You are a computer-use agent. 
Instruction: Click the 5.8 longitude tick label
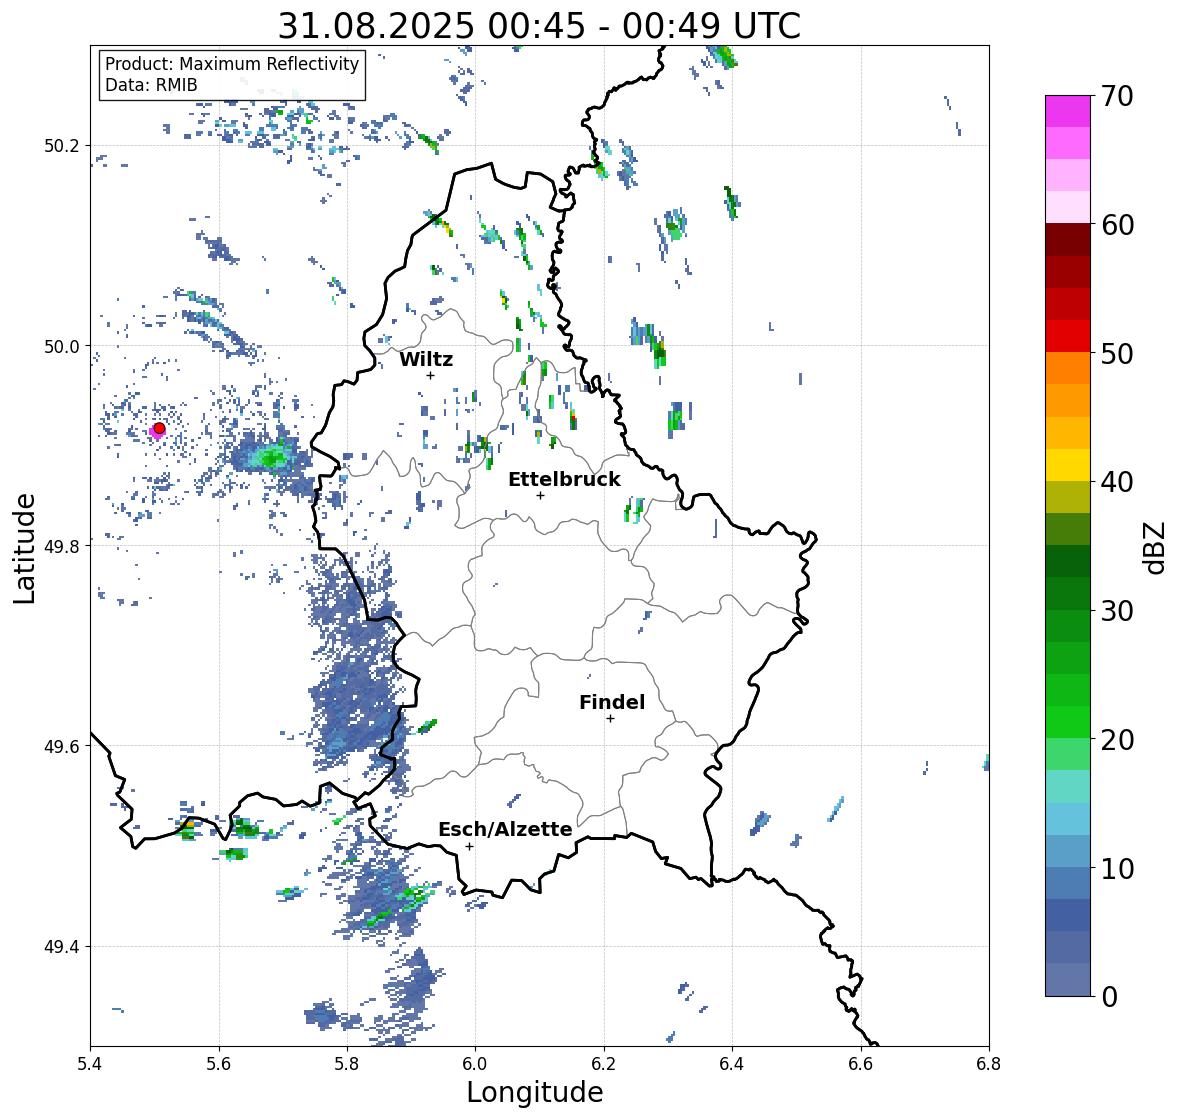pyautogui.click(x=347, y=1064)
